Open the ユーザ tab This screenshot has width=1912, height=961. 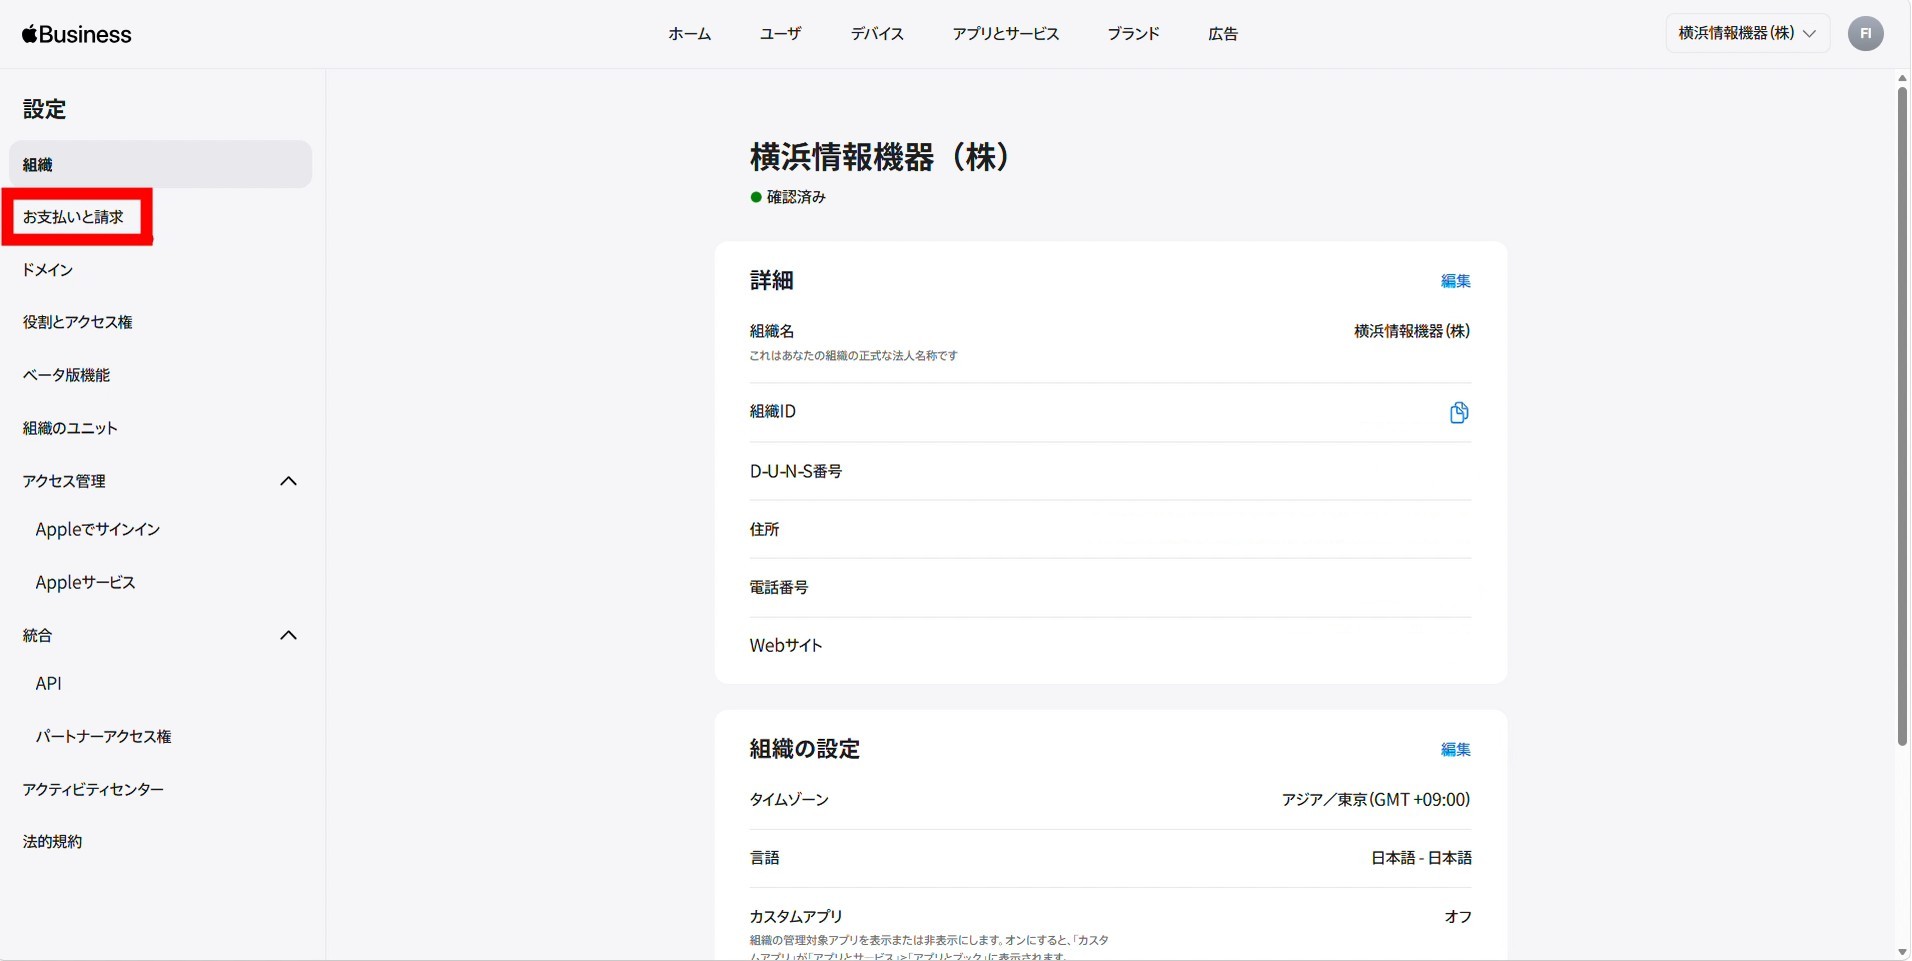tap(781, 34)
